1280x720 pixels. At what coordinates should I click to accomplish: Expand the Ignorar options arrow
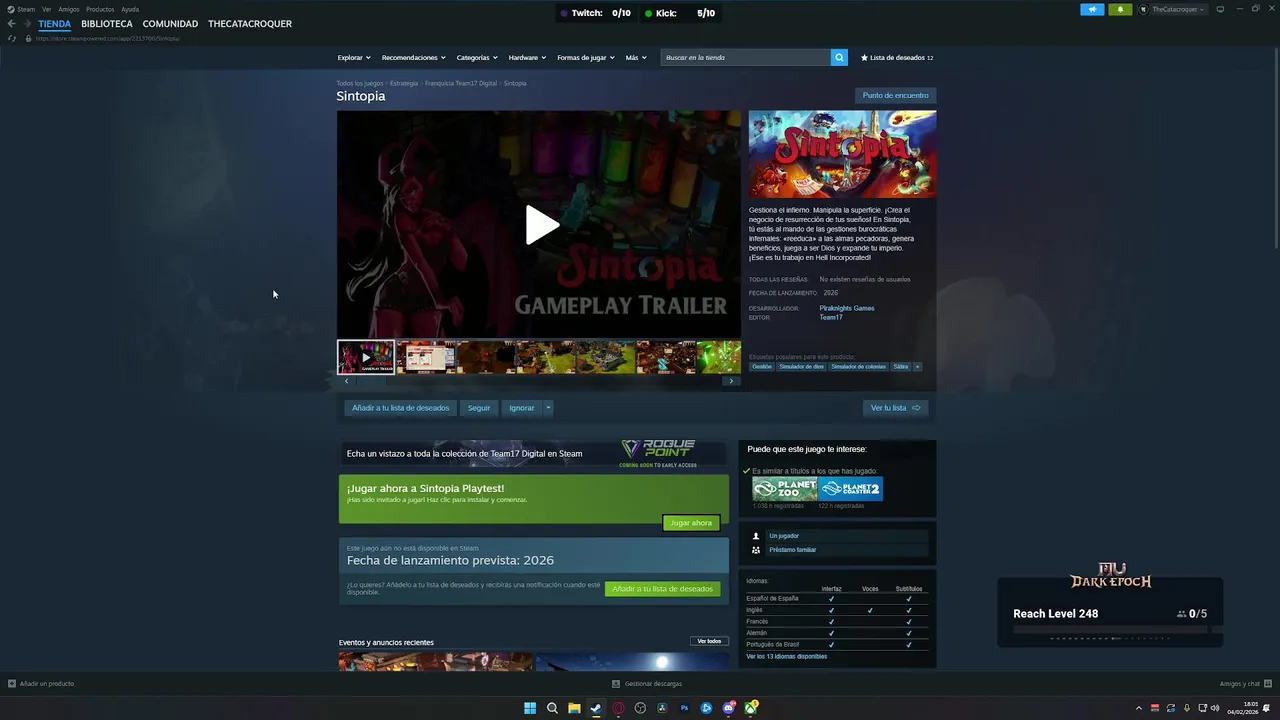pos(548,408)
